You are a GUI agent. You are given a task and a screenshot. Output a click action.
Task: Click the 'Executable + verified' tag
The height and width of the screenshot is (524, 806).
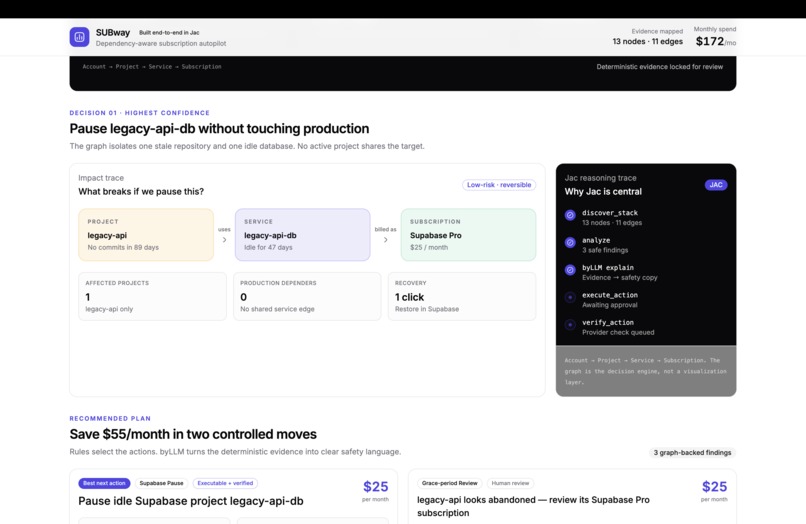[225, 483]
